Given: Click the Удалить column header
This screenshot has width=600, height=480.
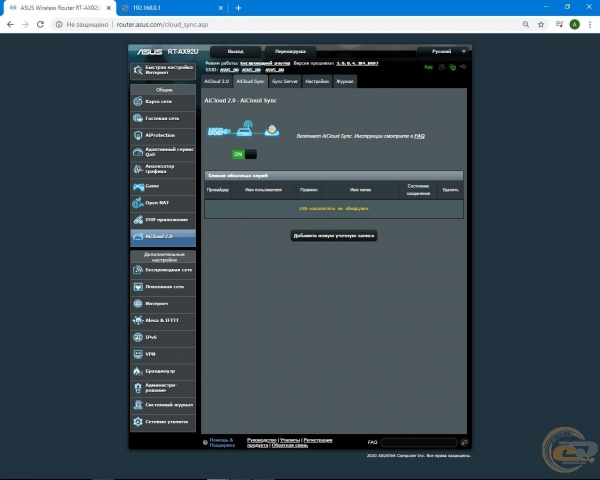Looking at the screenshot, I should point(450,190).
